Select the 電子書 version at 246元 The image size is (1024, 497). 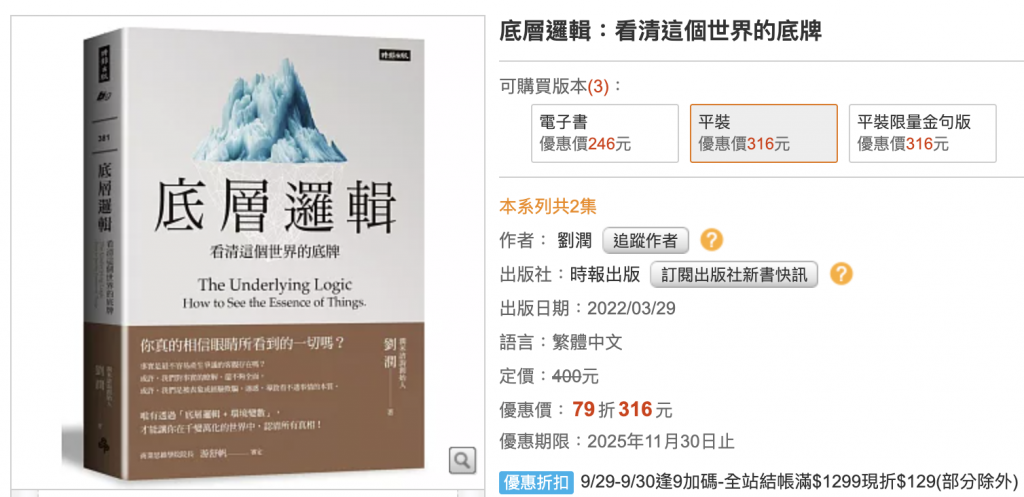tap(605, 133)
